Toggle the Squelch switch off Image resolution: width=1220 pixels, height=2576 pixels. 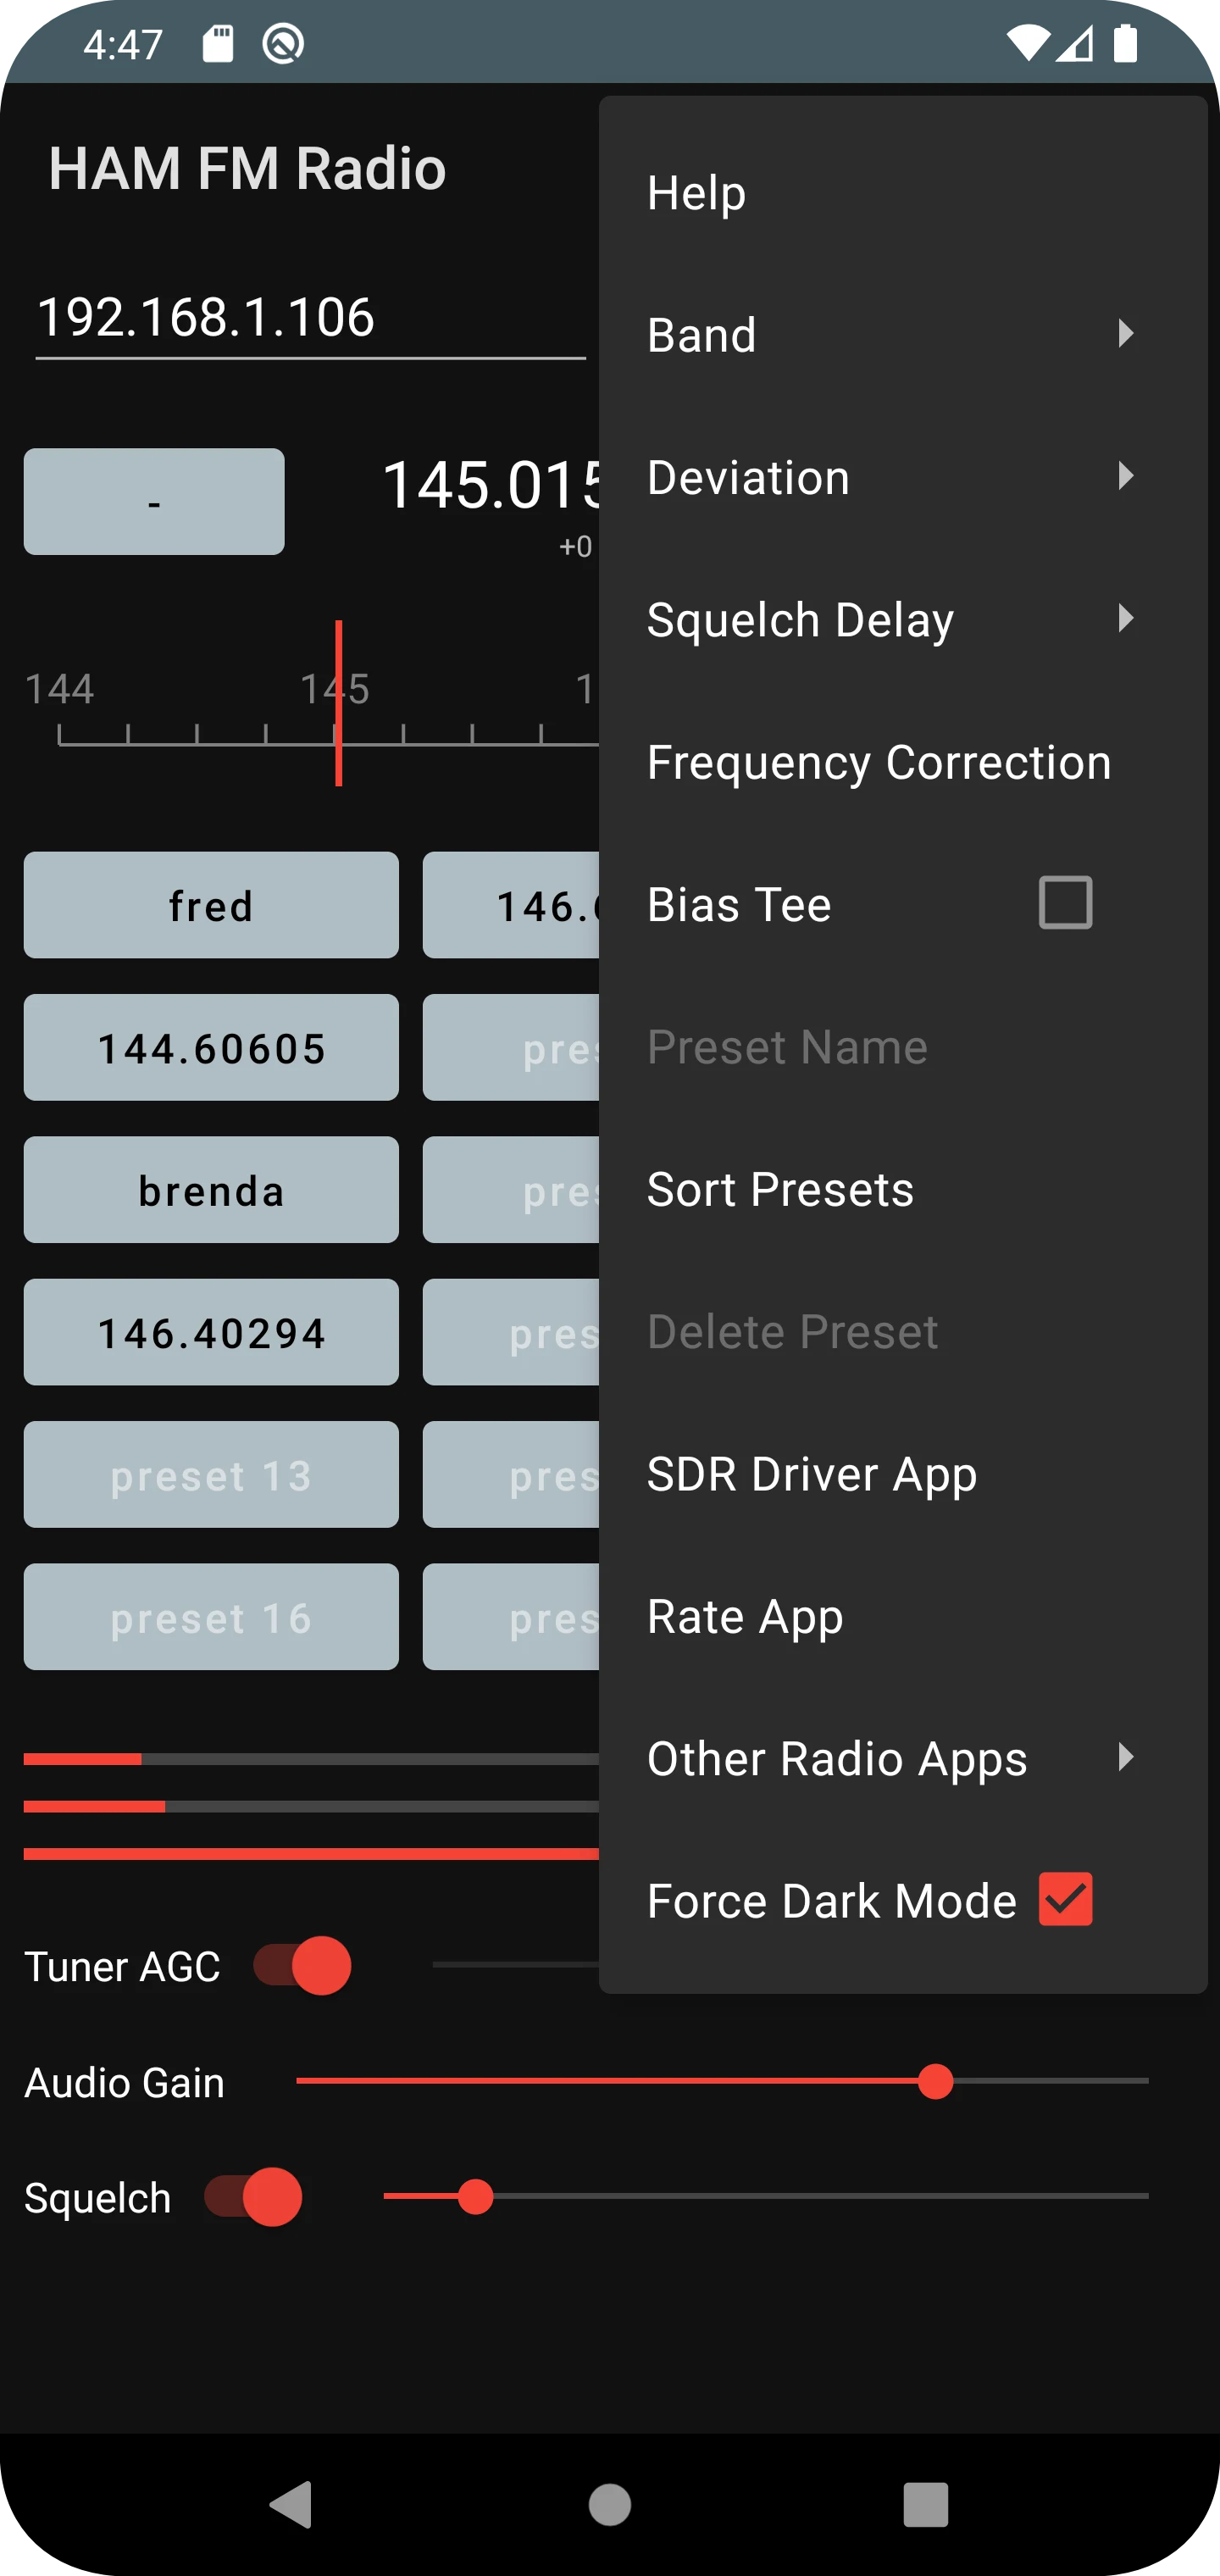[x=253, y=2197]
